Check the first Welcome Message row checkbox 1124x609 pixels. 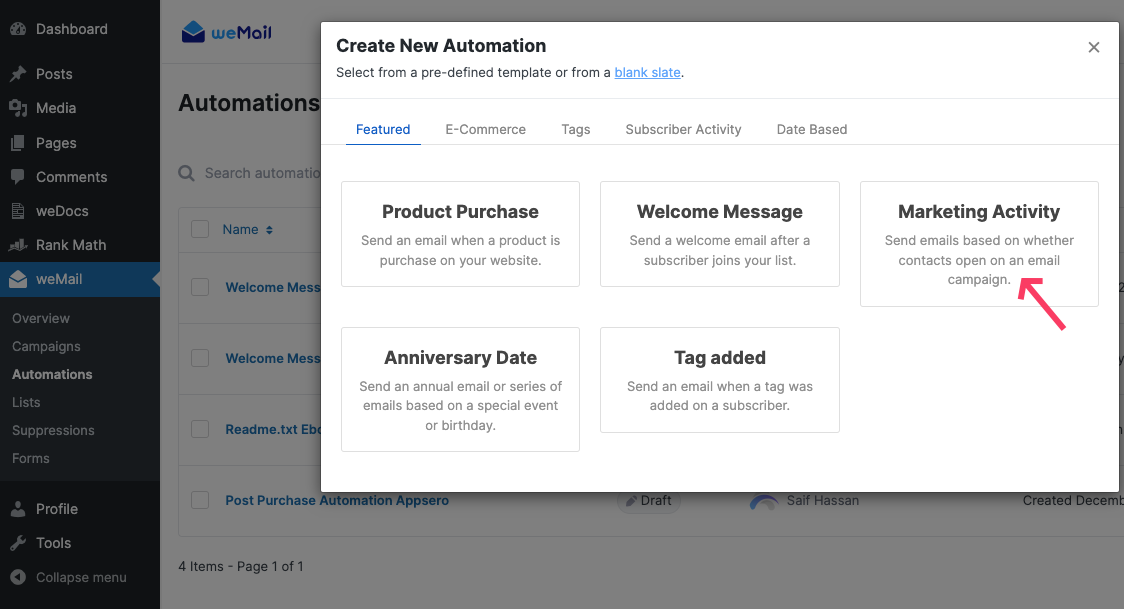pos(200,287)
